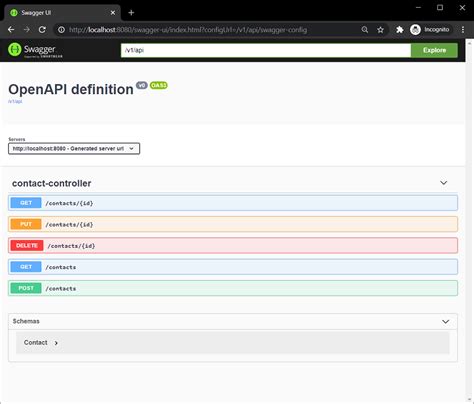This screenshot has width=474, height=404.
Task: Open the /v1/api link under the title
Action: [x=15, y=101]
